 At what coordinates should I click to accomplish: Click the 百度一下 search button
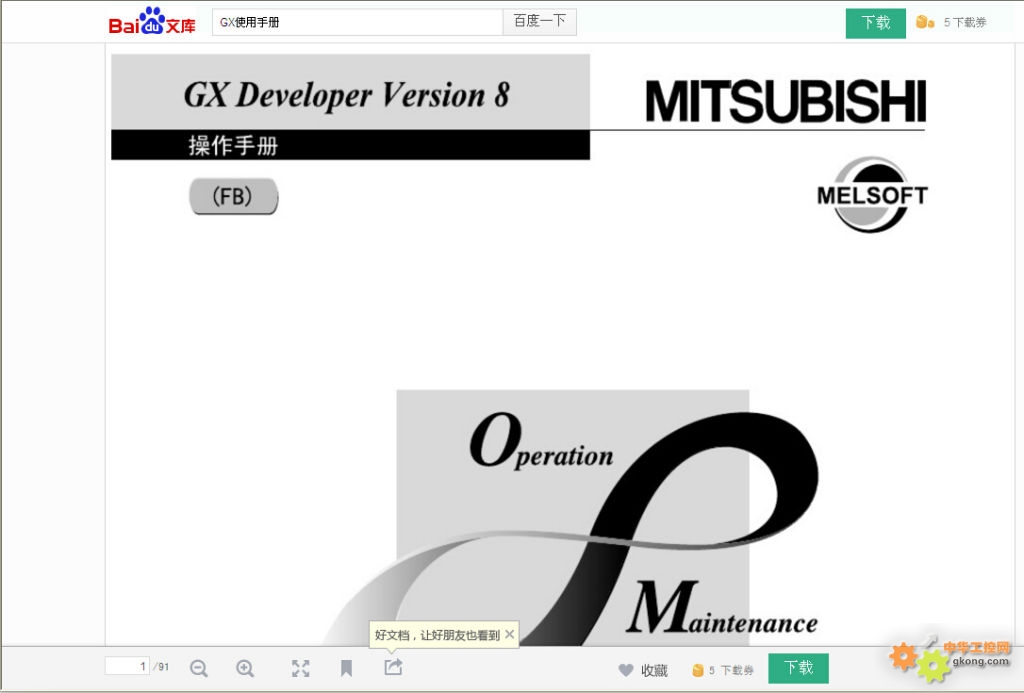coord(539,22)
